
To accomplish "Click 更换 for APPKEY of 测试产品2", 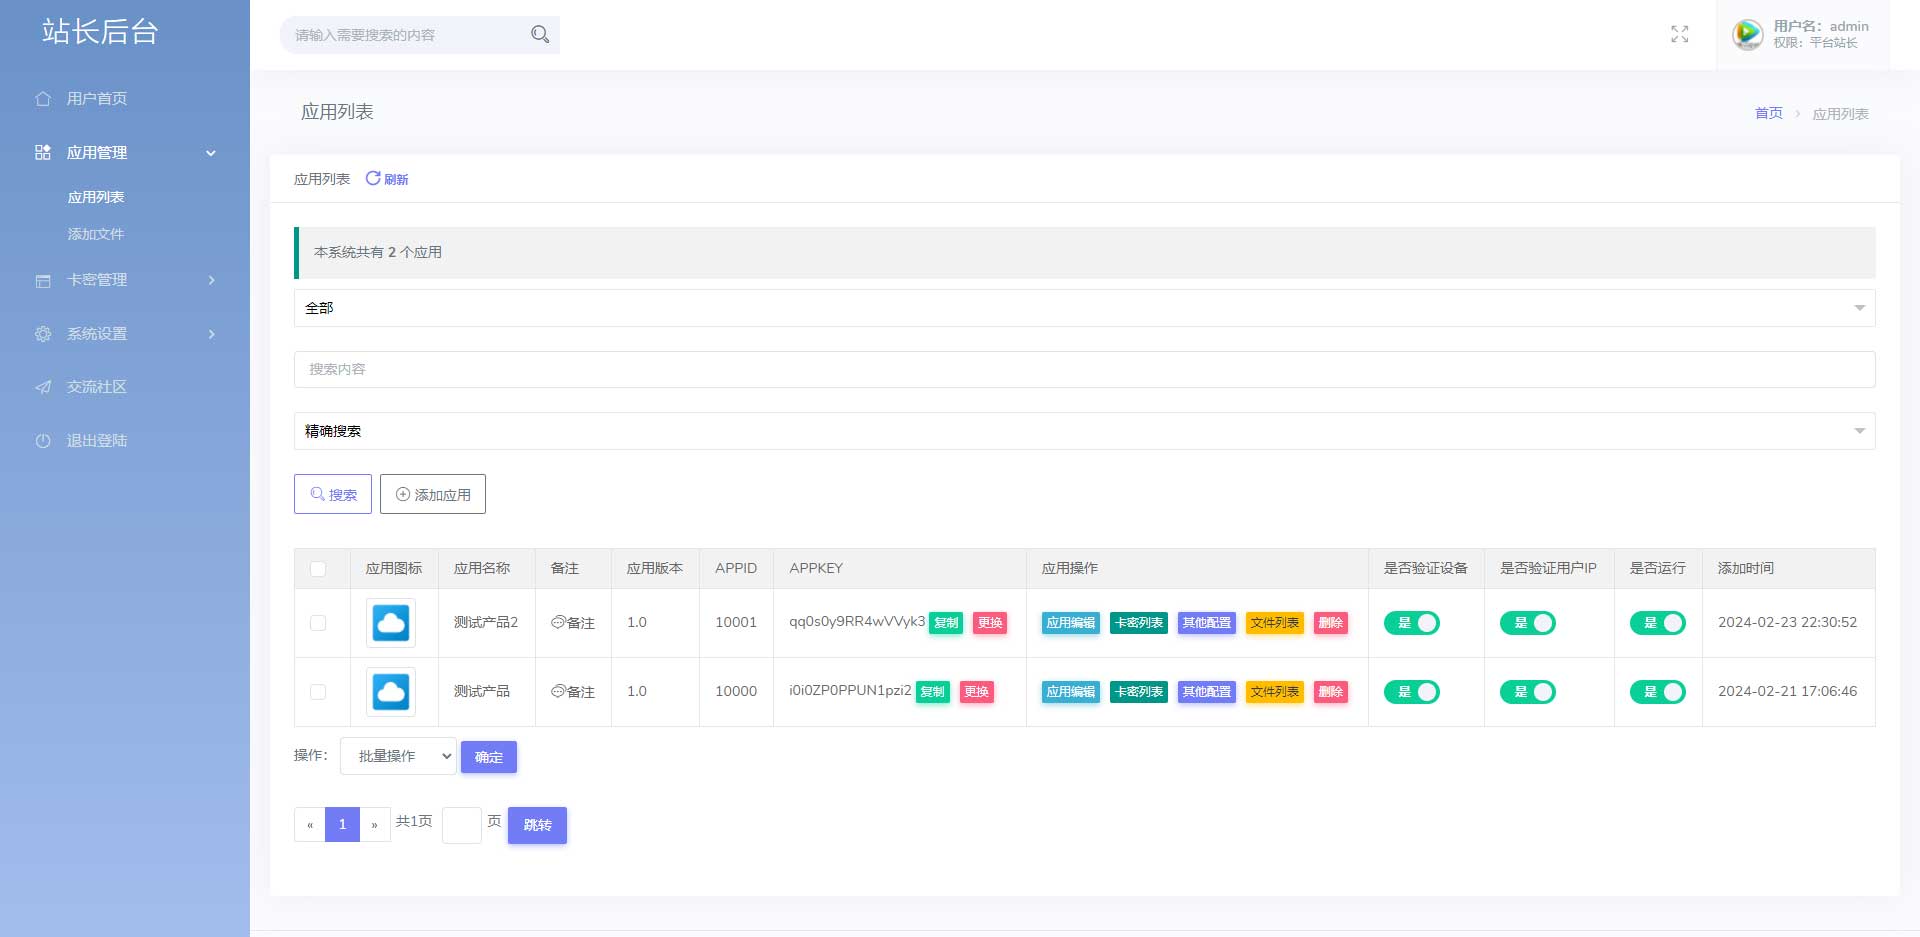I will tap(990, 623).
